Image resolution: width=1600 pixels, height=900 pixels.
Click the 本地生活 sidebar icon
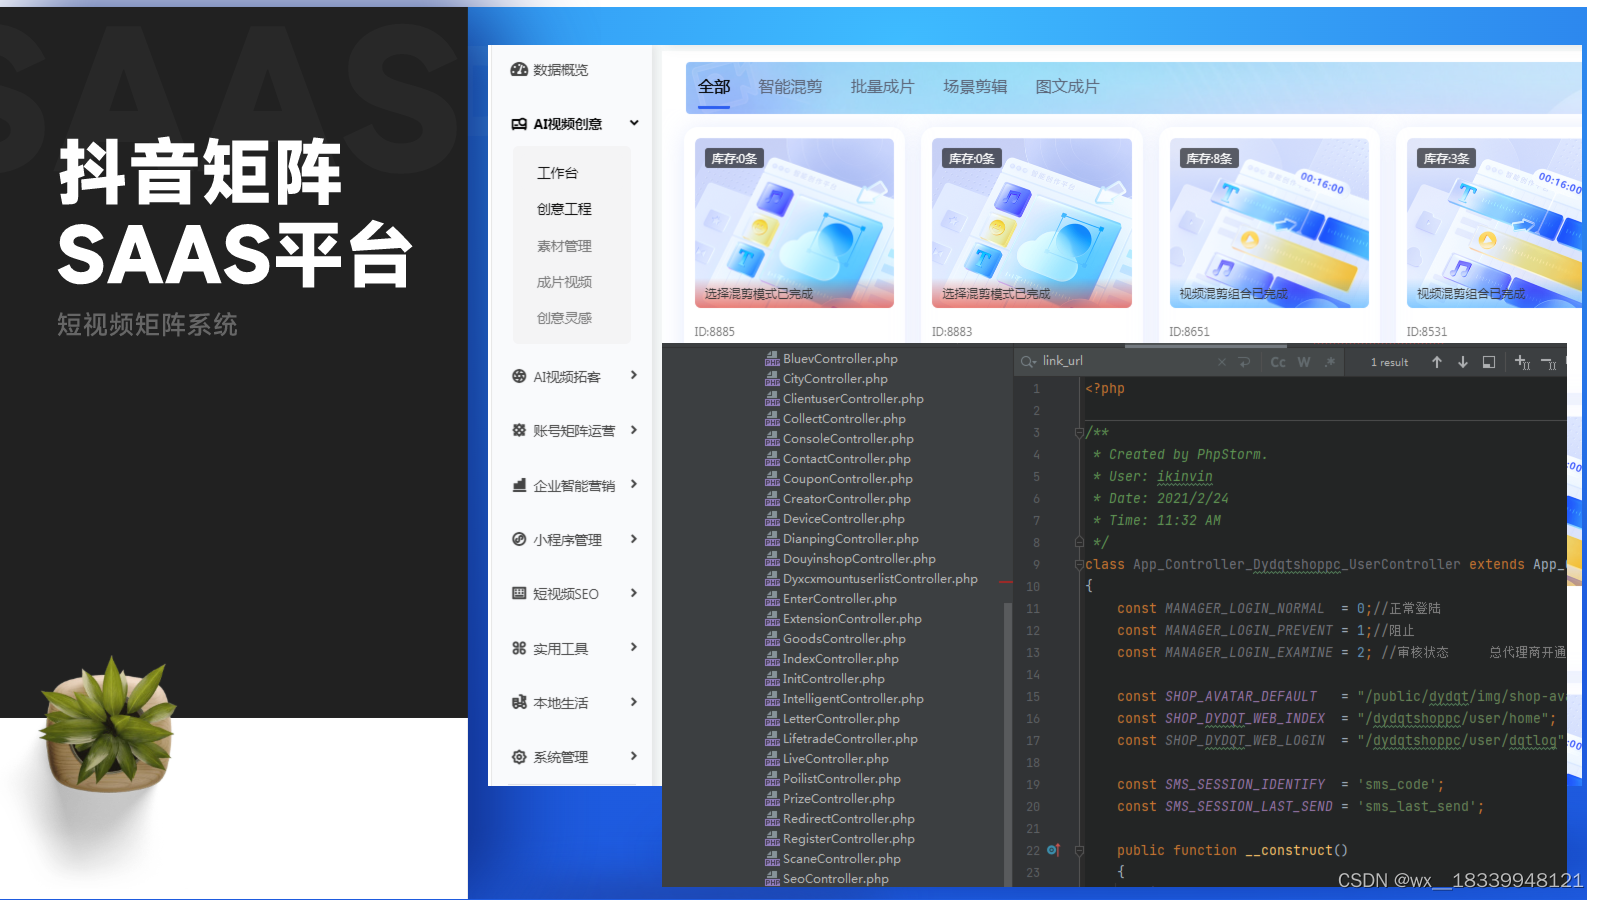pos(519,702)
